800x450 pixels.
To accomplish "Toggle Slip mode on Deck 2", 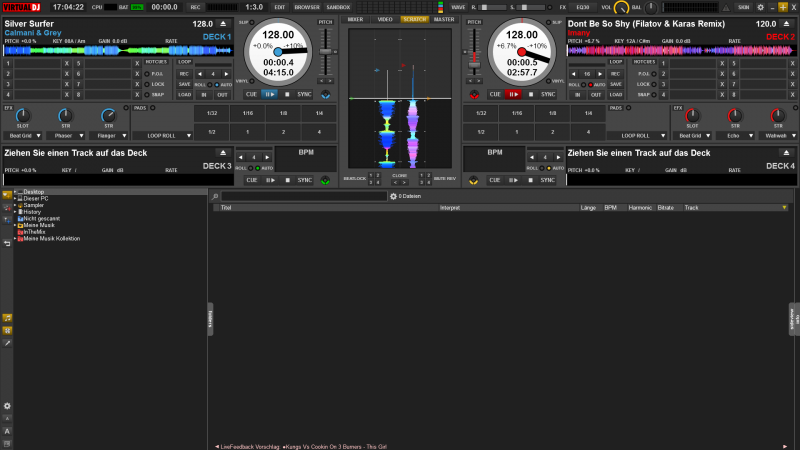I will point(548,22).
